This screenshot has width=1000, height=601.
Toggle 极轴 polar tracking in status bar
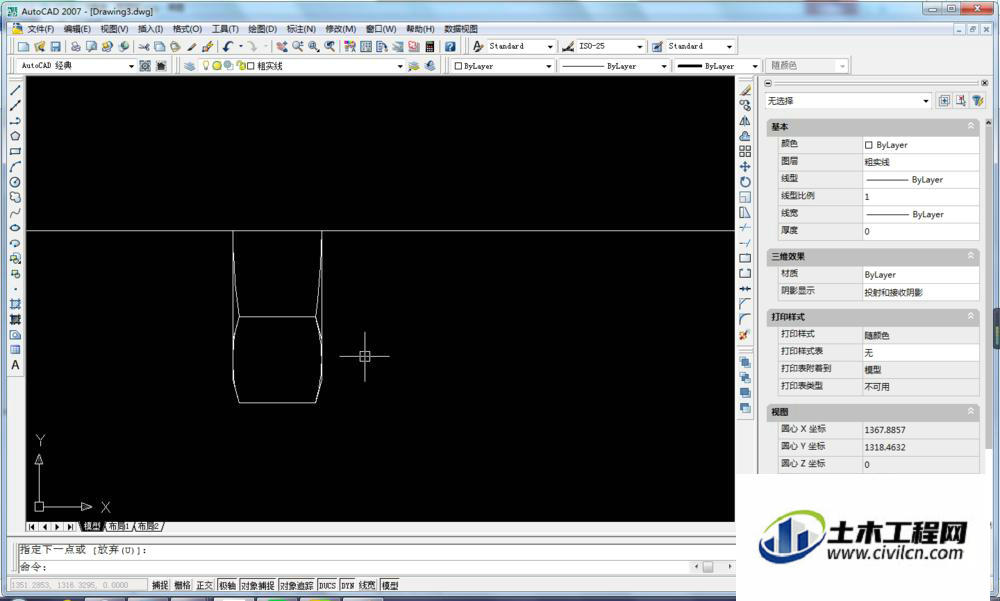(x=227, y=585)
